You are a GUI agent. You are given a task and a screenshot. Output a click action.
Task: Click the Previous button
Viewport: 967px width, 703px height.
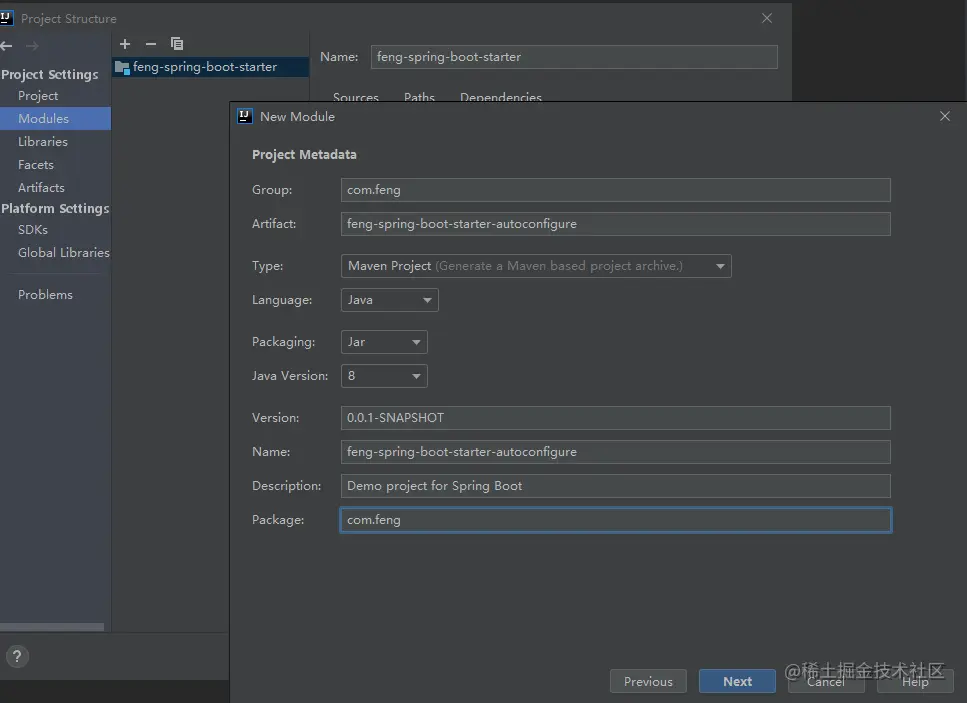point(648,681)
